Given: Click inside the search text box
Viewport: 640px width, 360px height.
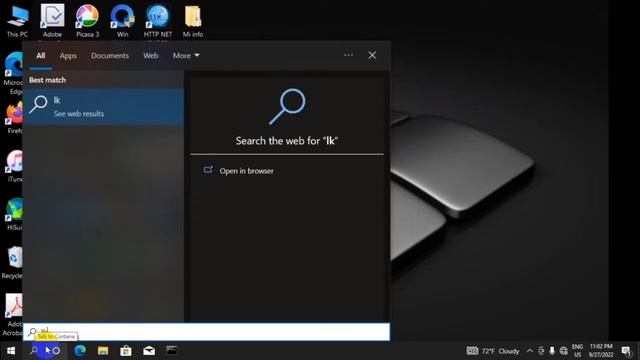Looking at the screenshot, I should [206, 332].
